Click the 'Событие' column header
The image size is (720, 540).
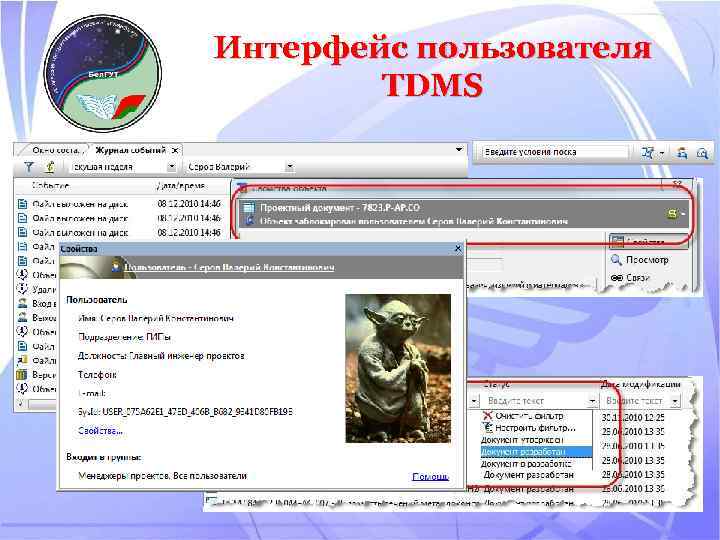pyautogui.click(x=51, y=186)
